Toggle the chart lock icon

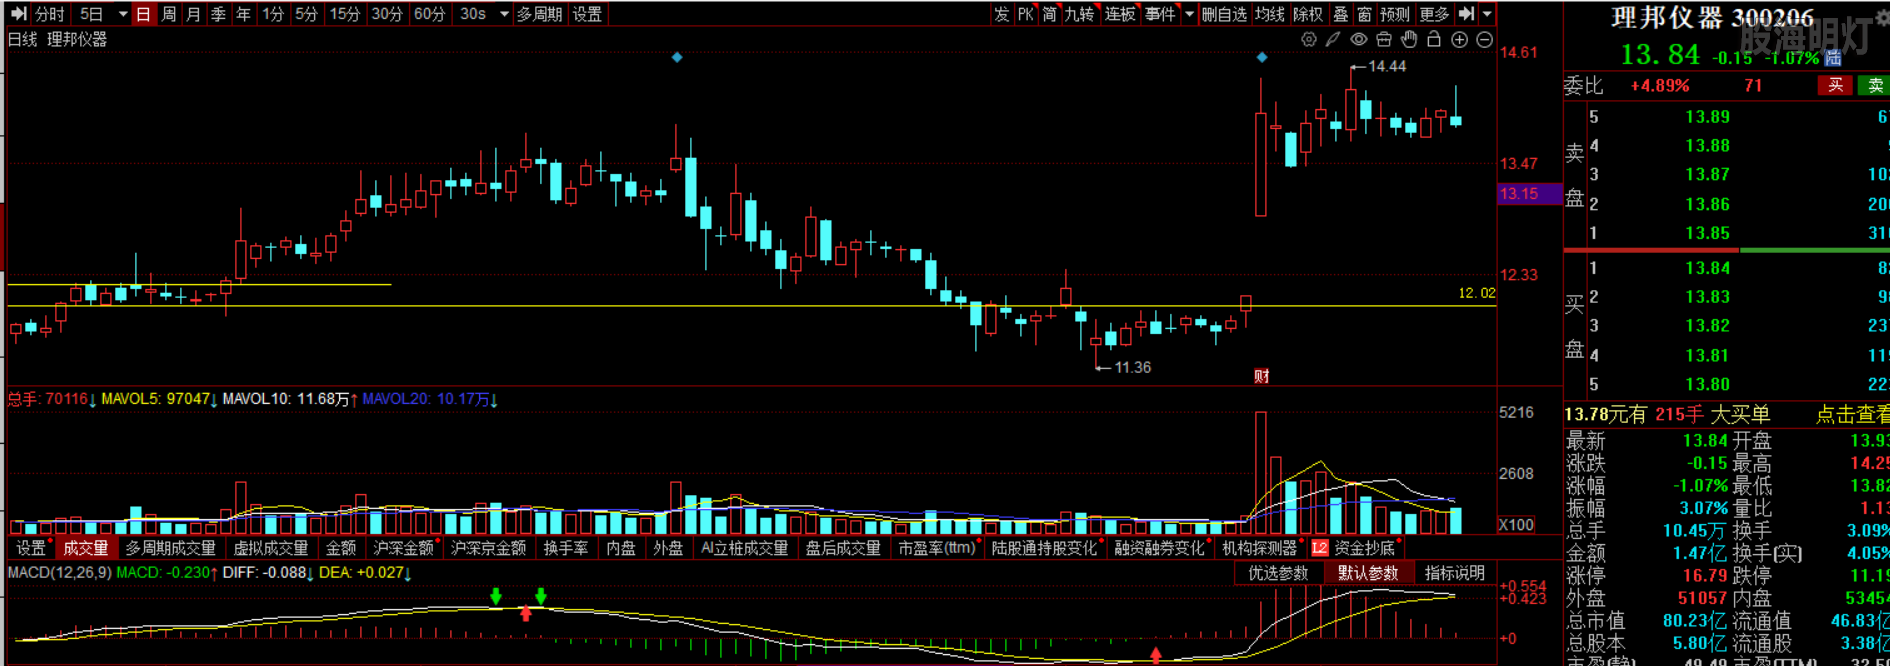coord(1434,40)
